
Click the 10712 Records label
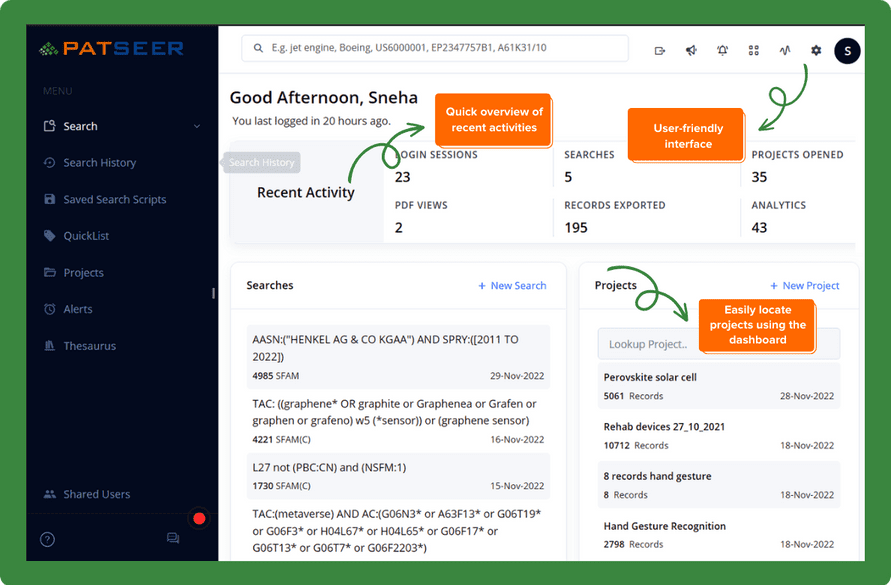point(636,446)
